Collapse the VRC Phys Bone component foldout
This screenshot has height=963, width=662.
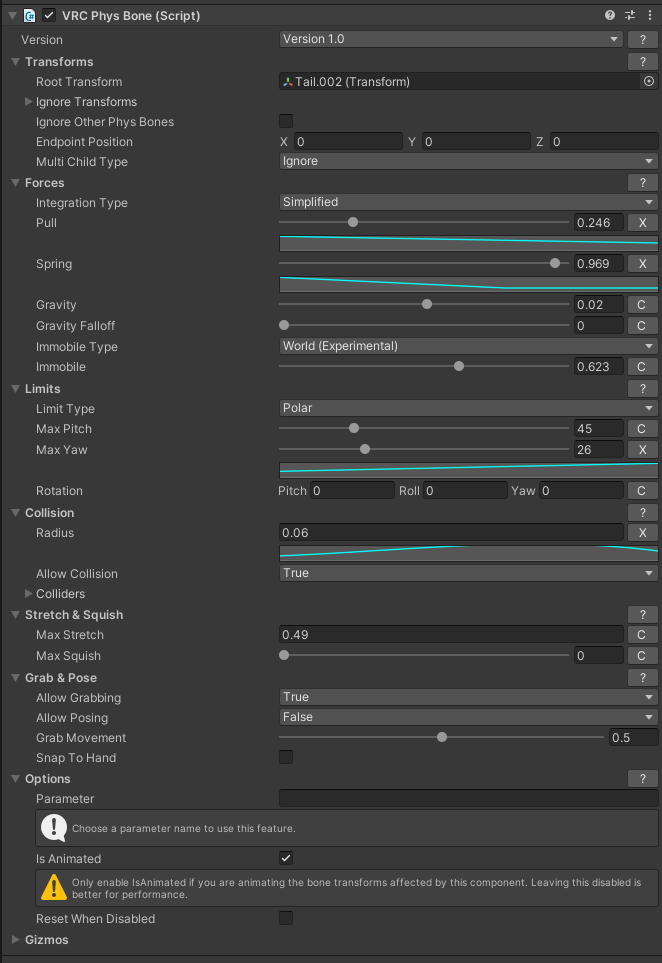click(12, 15)
